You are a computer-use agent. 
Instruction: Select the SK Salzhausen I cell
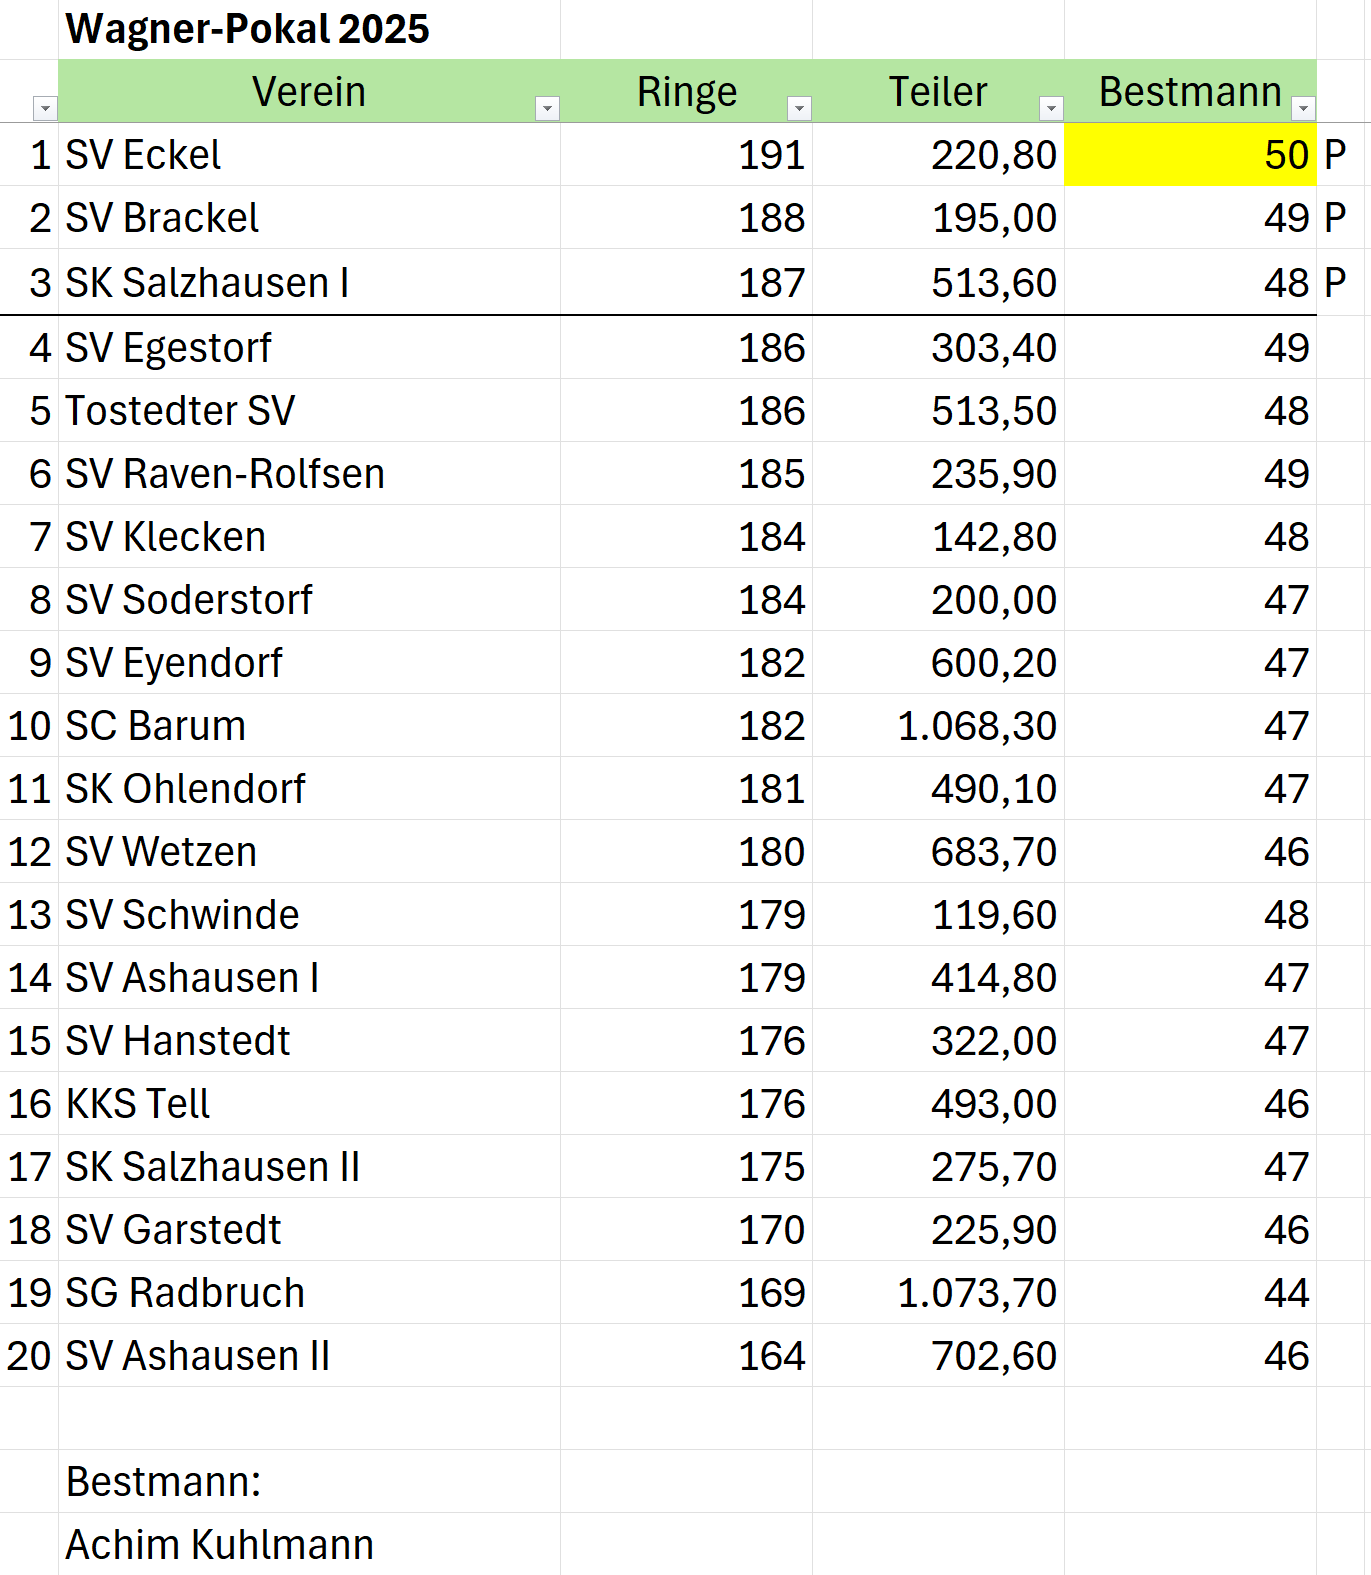click(x=208, y=283)
